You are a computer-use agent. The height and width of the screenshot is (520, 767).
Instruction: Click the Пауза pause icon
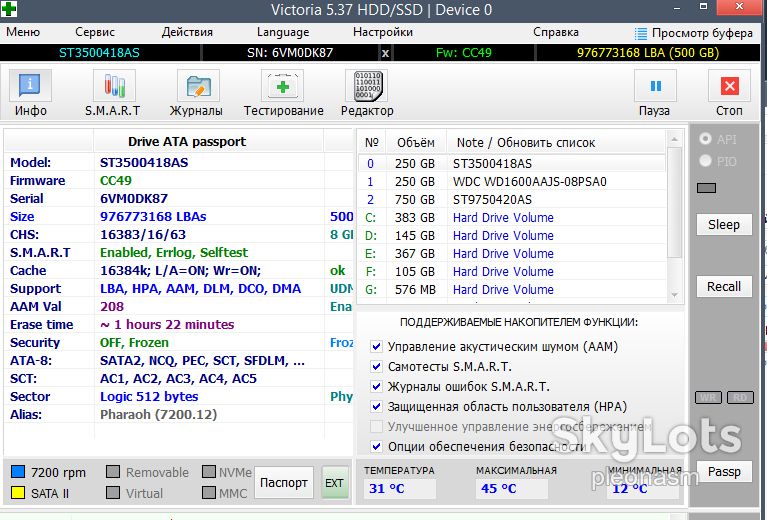(655, 87)
